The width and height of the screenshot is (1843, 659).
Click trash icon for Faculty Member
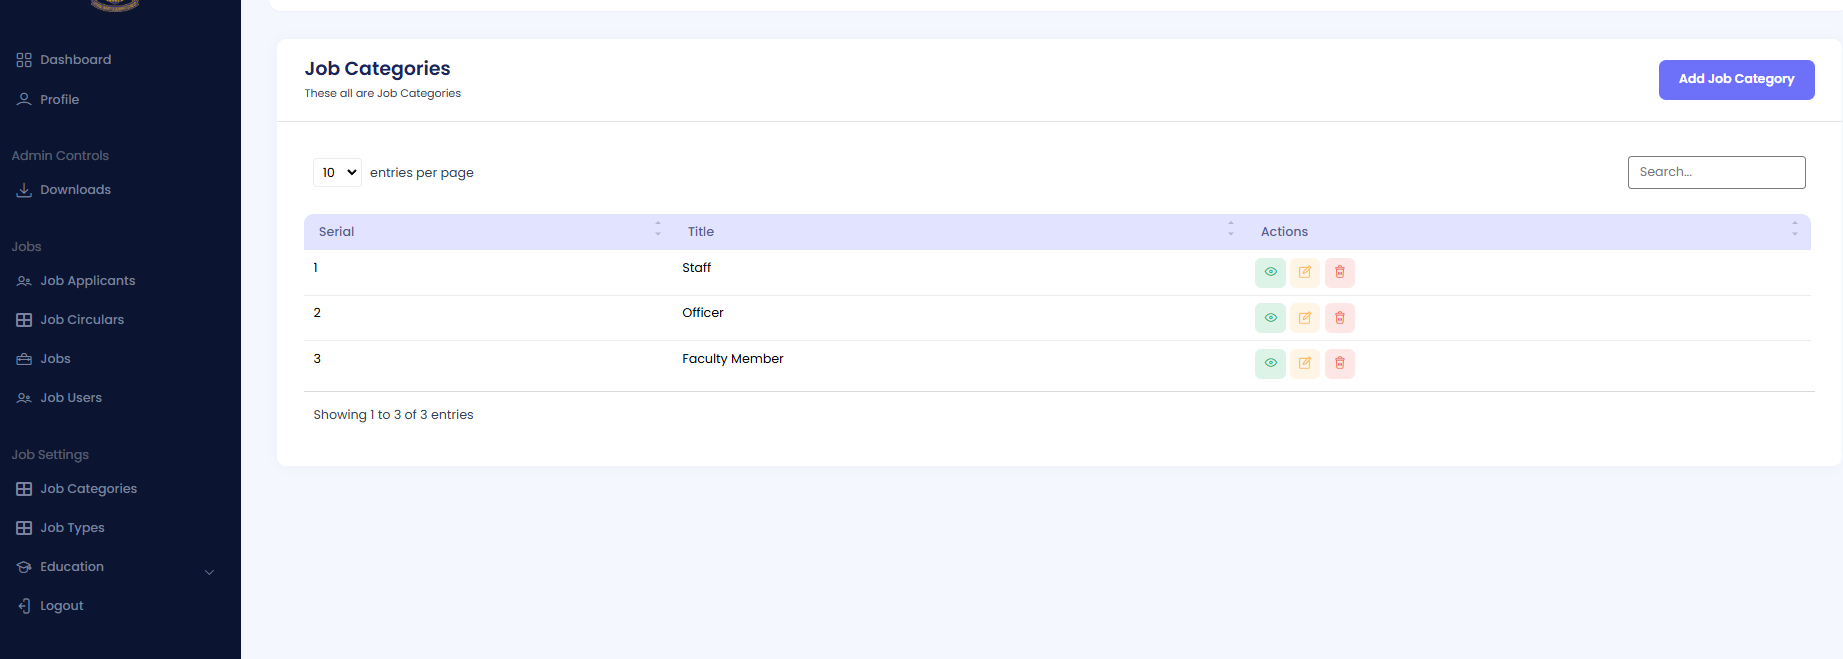pos(1340,363)
